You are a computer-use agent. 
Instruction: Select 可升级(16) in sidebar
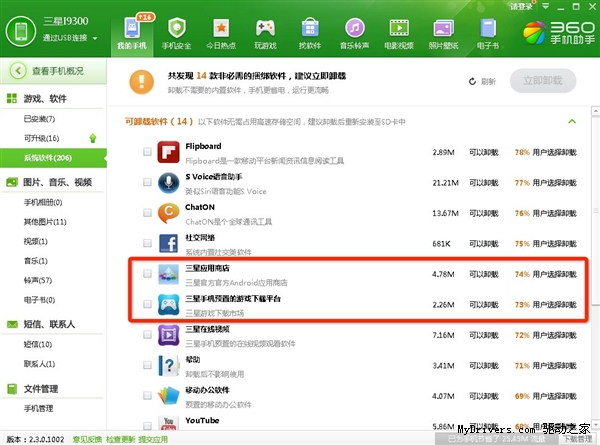click(x=42, y=138)
